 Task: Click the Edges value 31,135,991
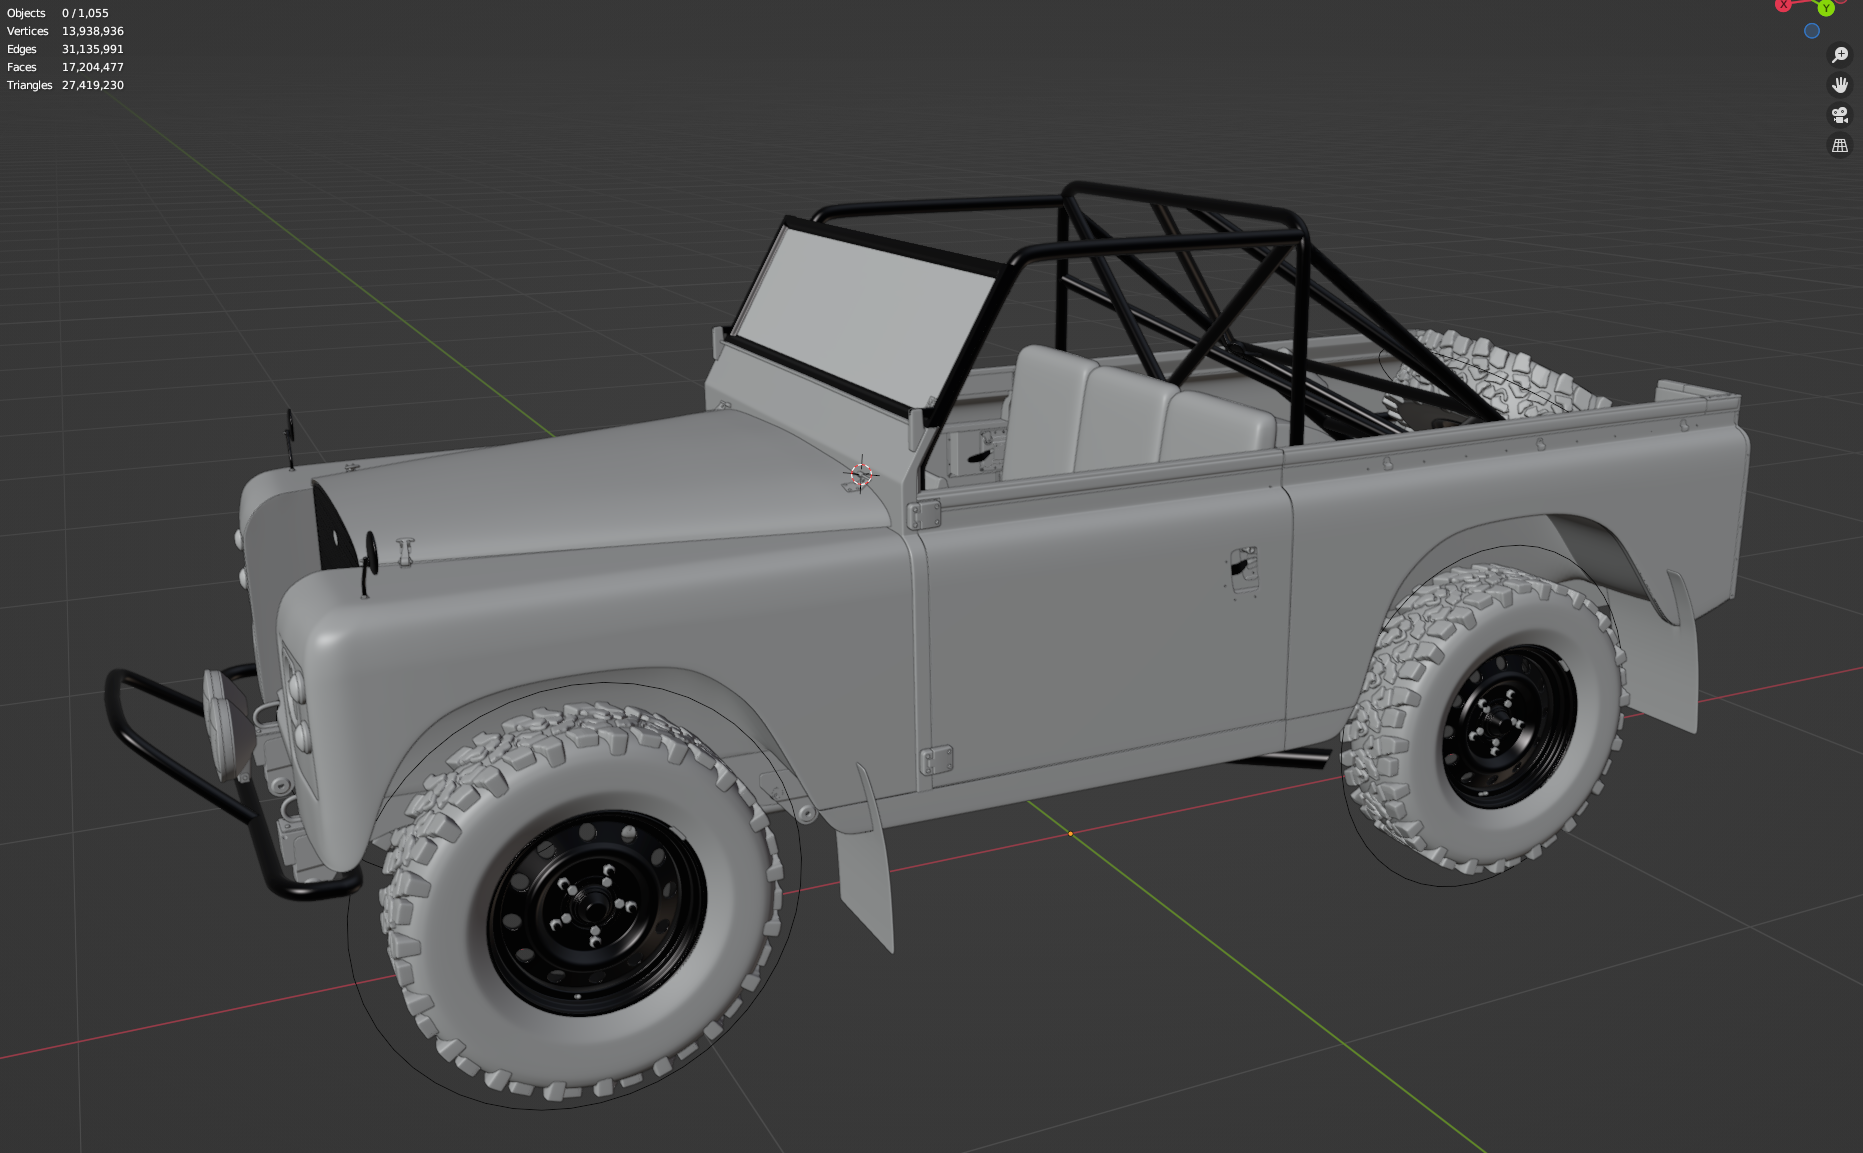pyautogui.click(x=93, y=49)
